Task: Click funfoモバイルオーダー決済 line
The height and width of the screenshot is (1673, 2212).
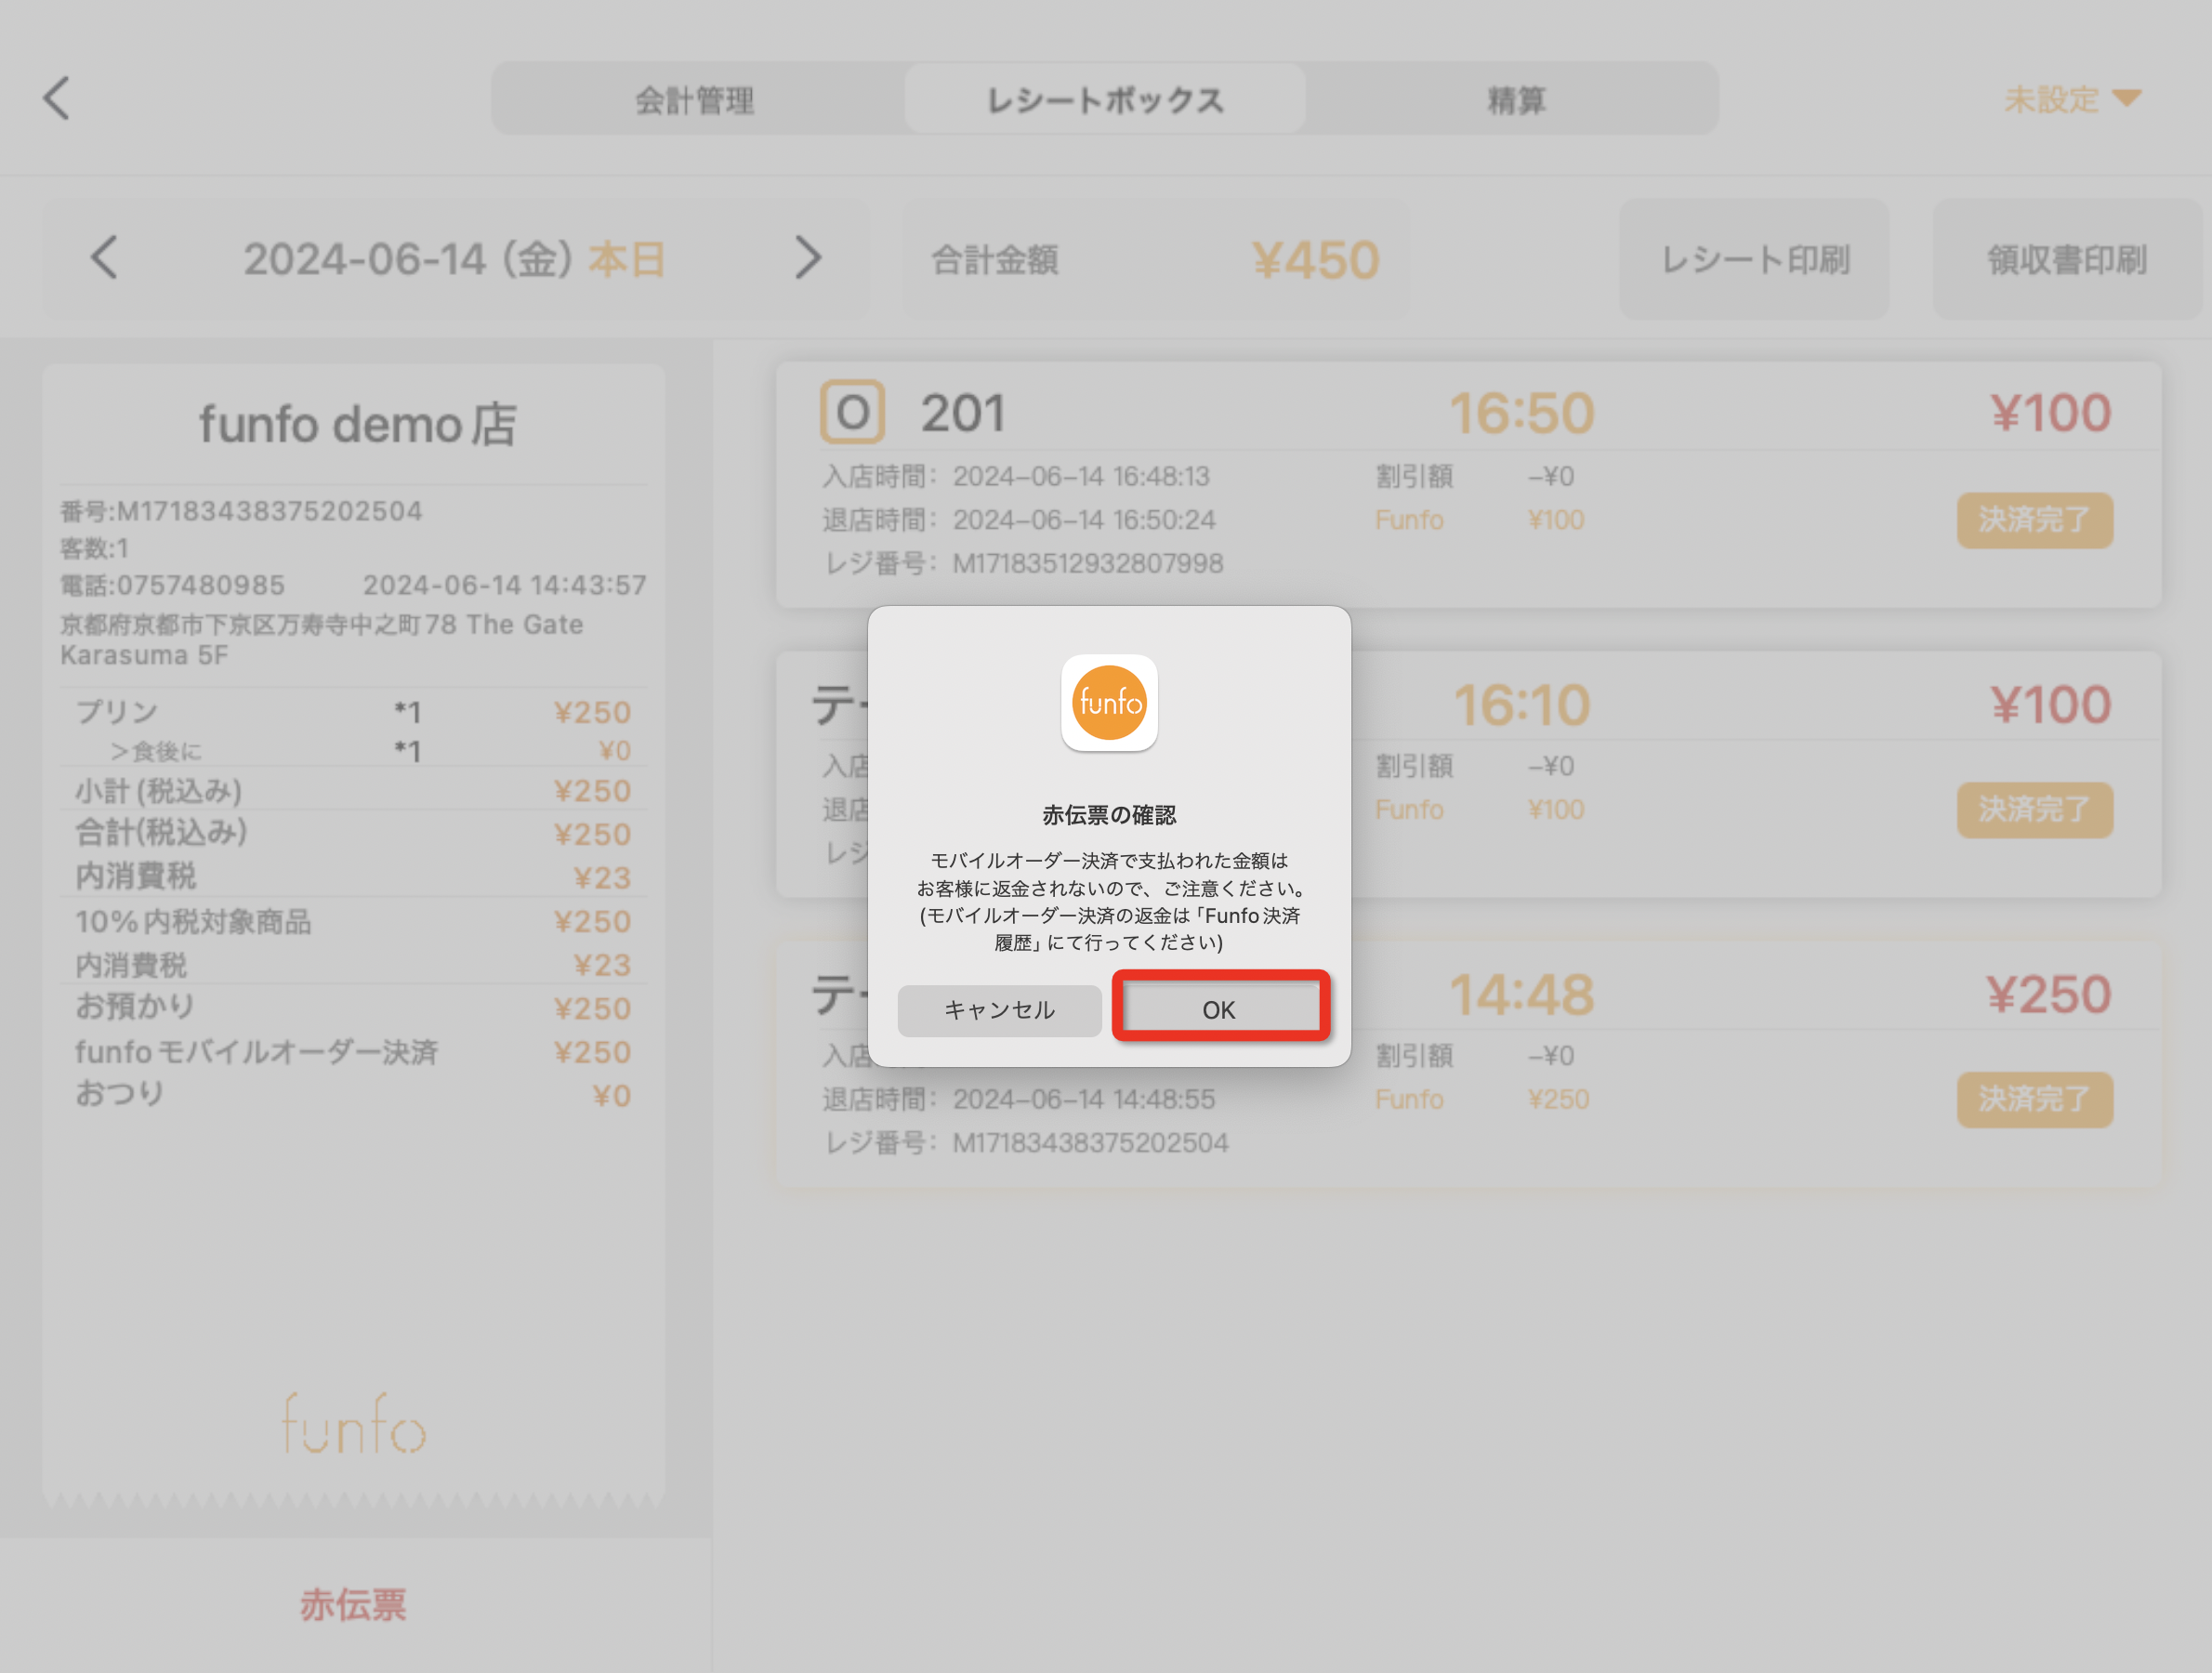Action: click(353, 1051)
